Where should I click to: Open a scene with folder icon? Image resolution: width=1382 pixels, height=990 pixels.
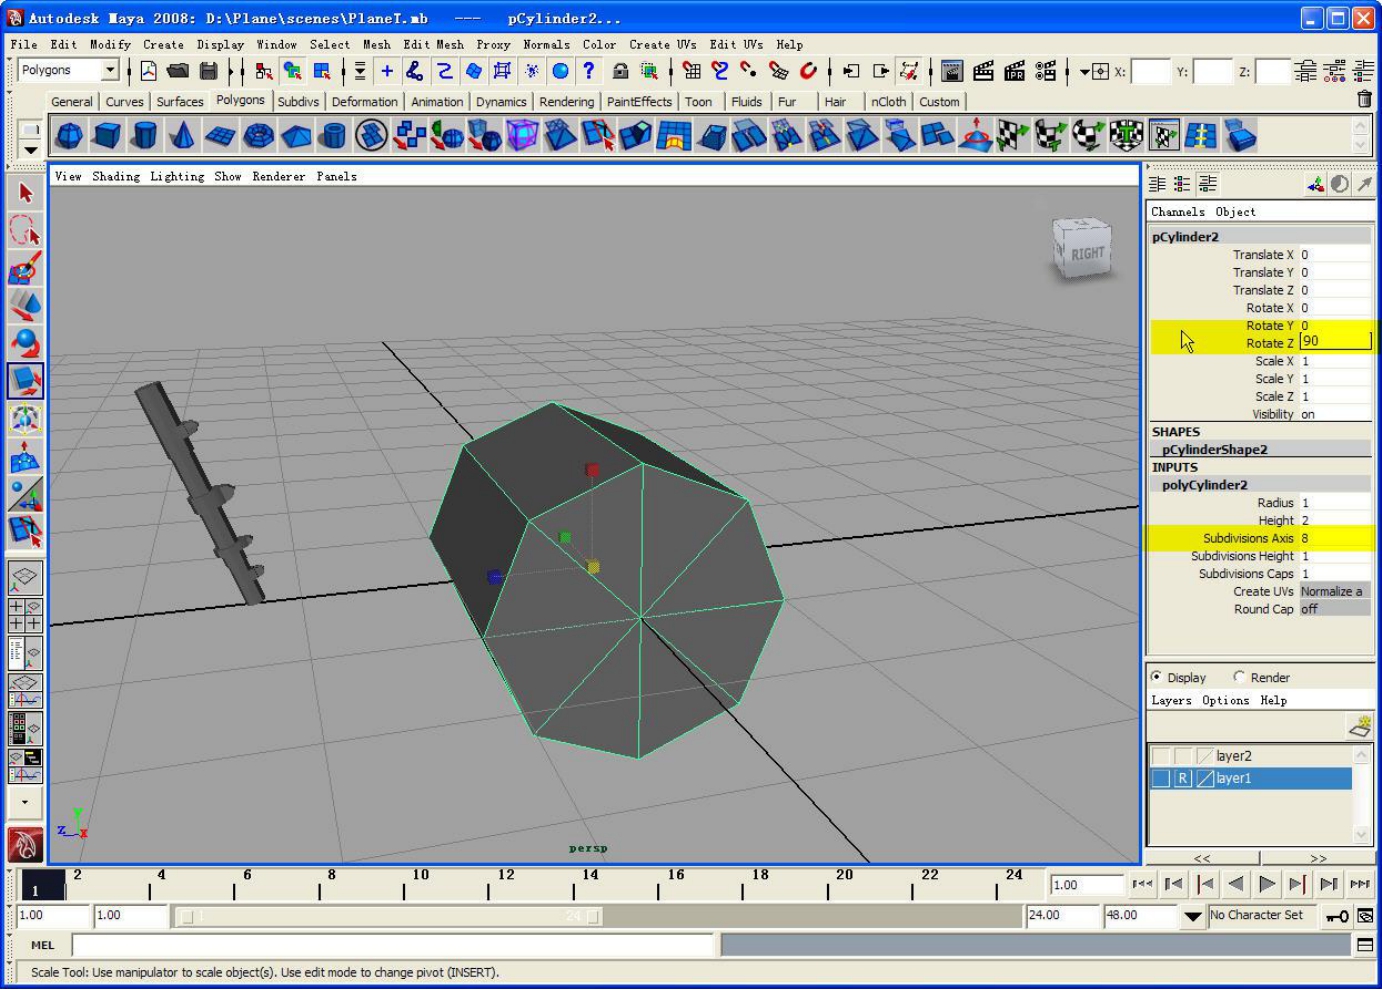[178, 71]
